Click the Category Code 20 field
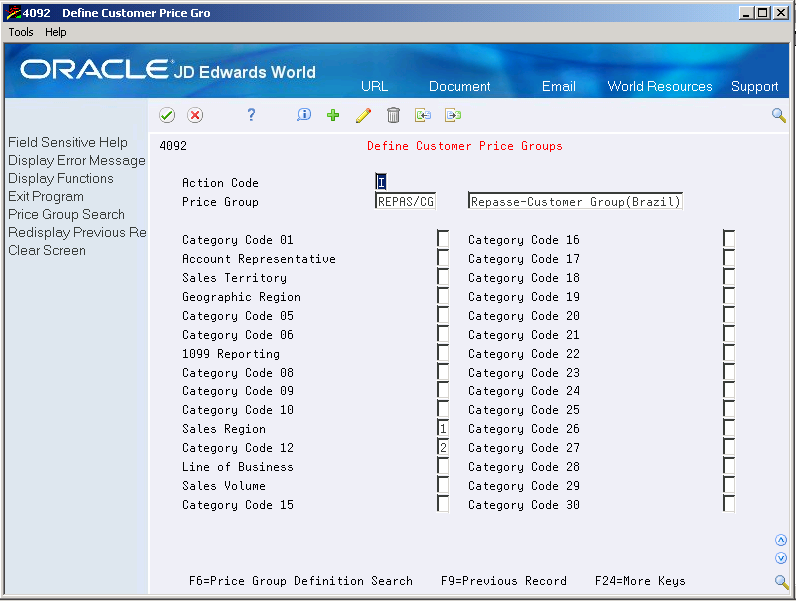 tap(728, 315)
